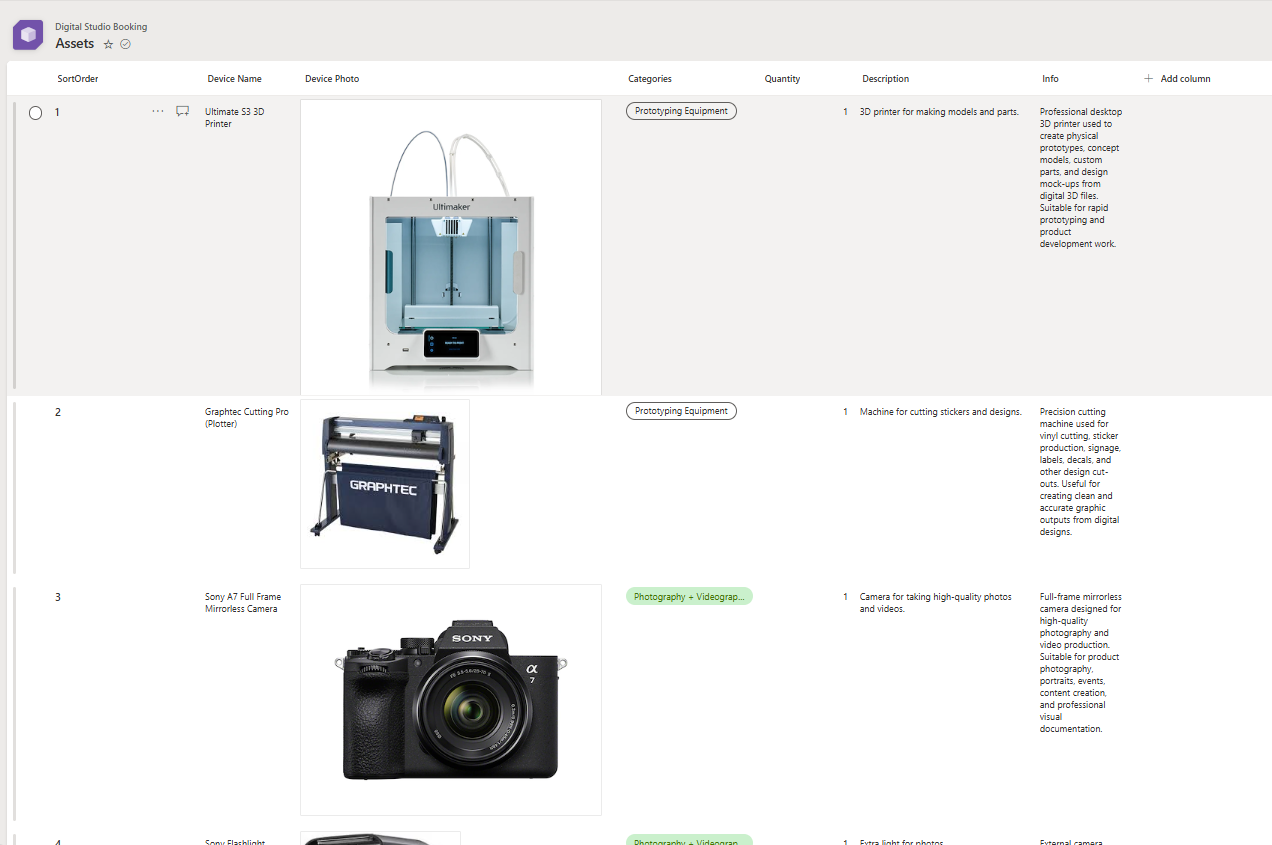Viewport: 1272px width, 845px height.
Task: Click the Quantity value in the 3D printer row
Action: coord(845,112)
